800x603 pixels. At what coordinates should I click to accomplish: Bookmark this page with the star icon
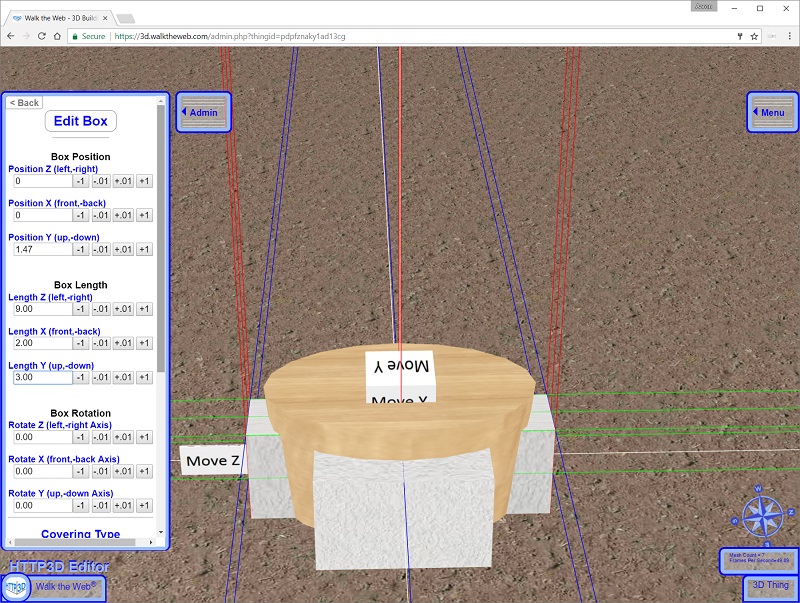tap(754, 36)
